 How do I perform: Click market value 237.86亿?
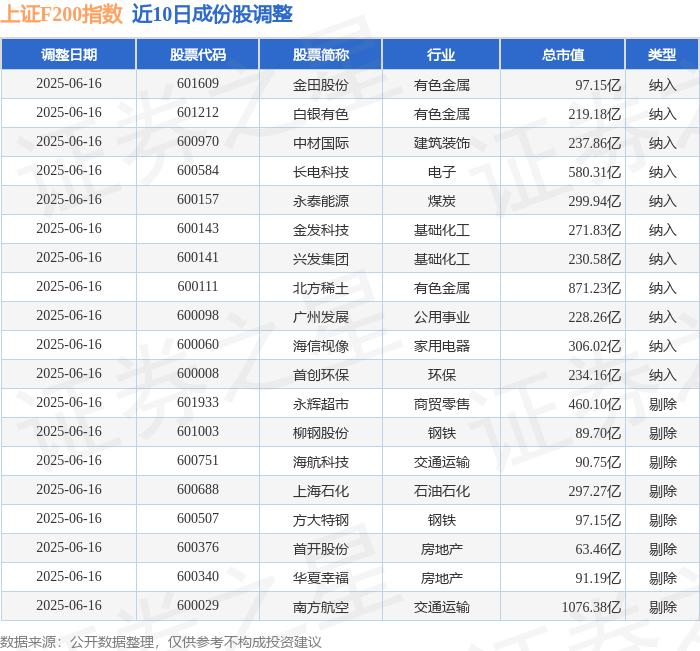[x=594, y=143]
